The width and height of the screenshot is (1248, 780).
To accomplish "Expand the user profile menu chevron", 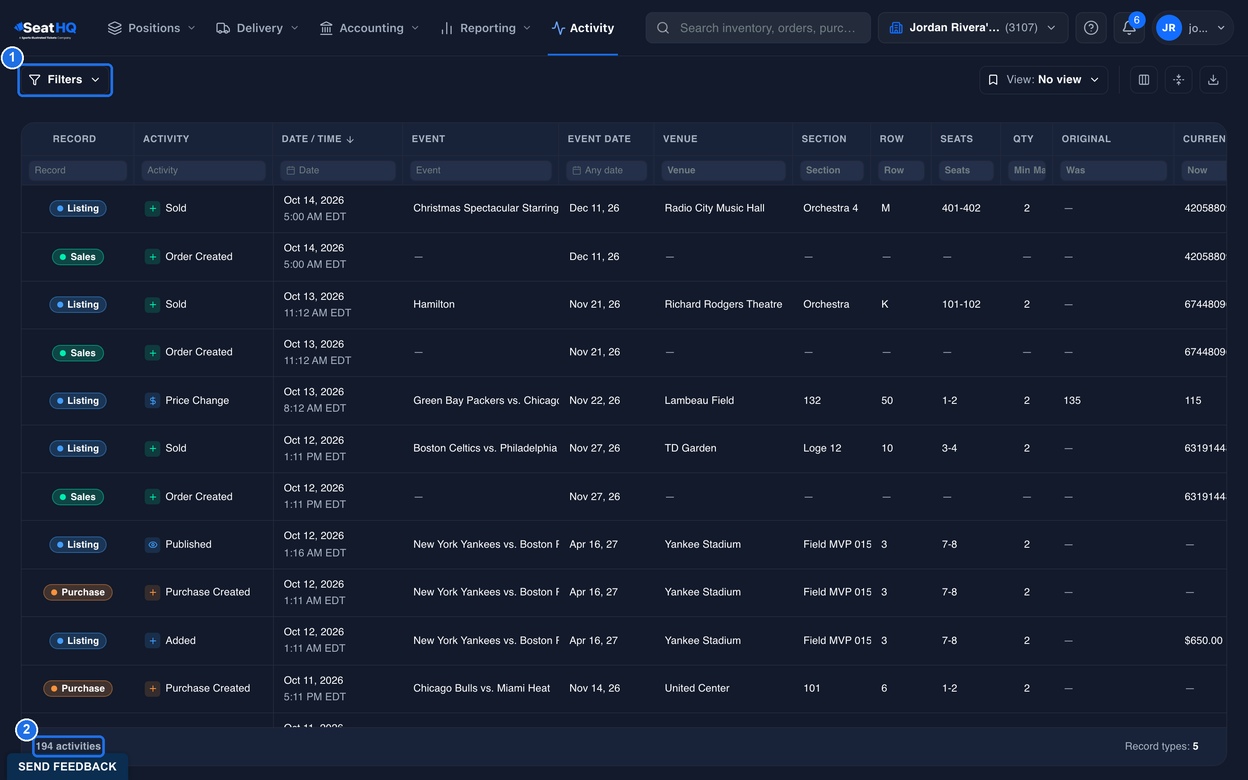I will 1221,28.
